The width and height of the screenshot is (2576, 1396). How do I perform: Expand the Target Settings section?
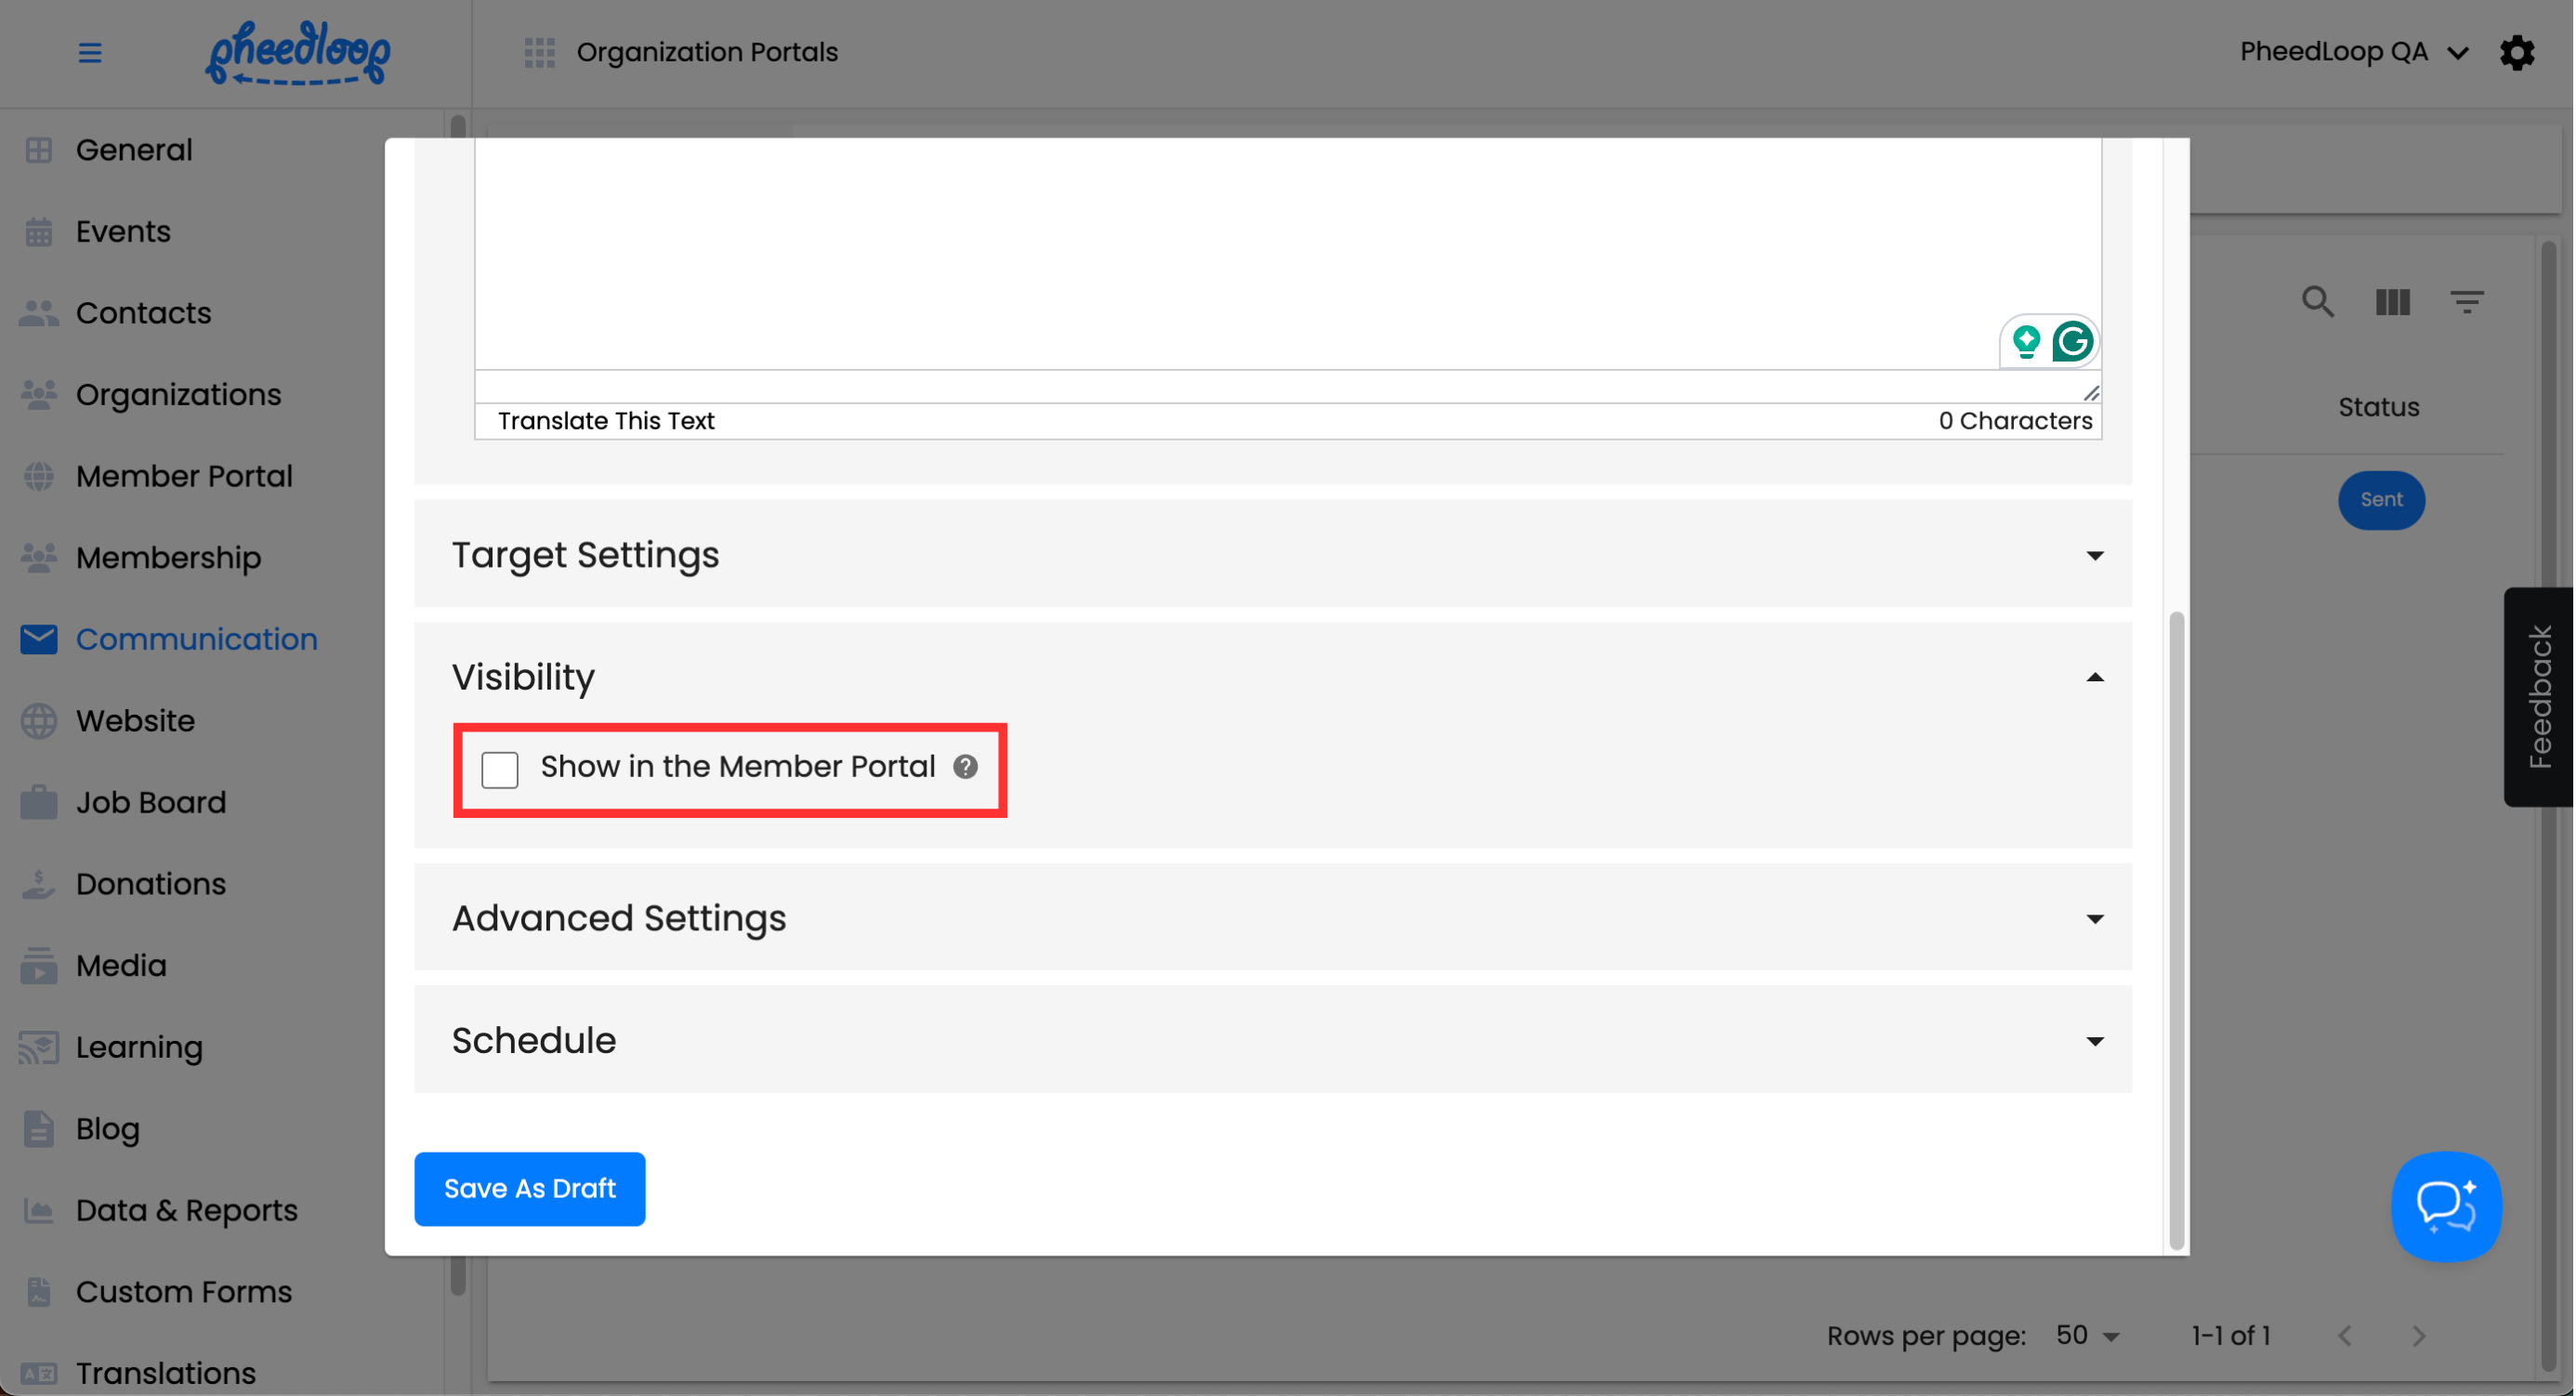(x=2094, y=555)
